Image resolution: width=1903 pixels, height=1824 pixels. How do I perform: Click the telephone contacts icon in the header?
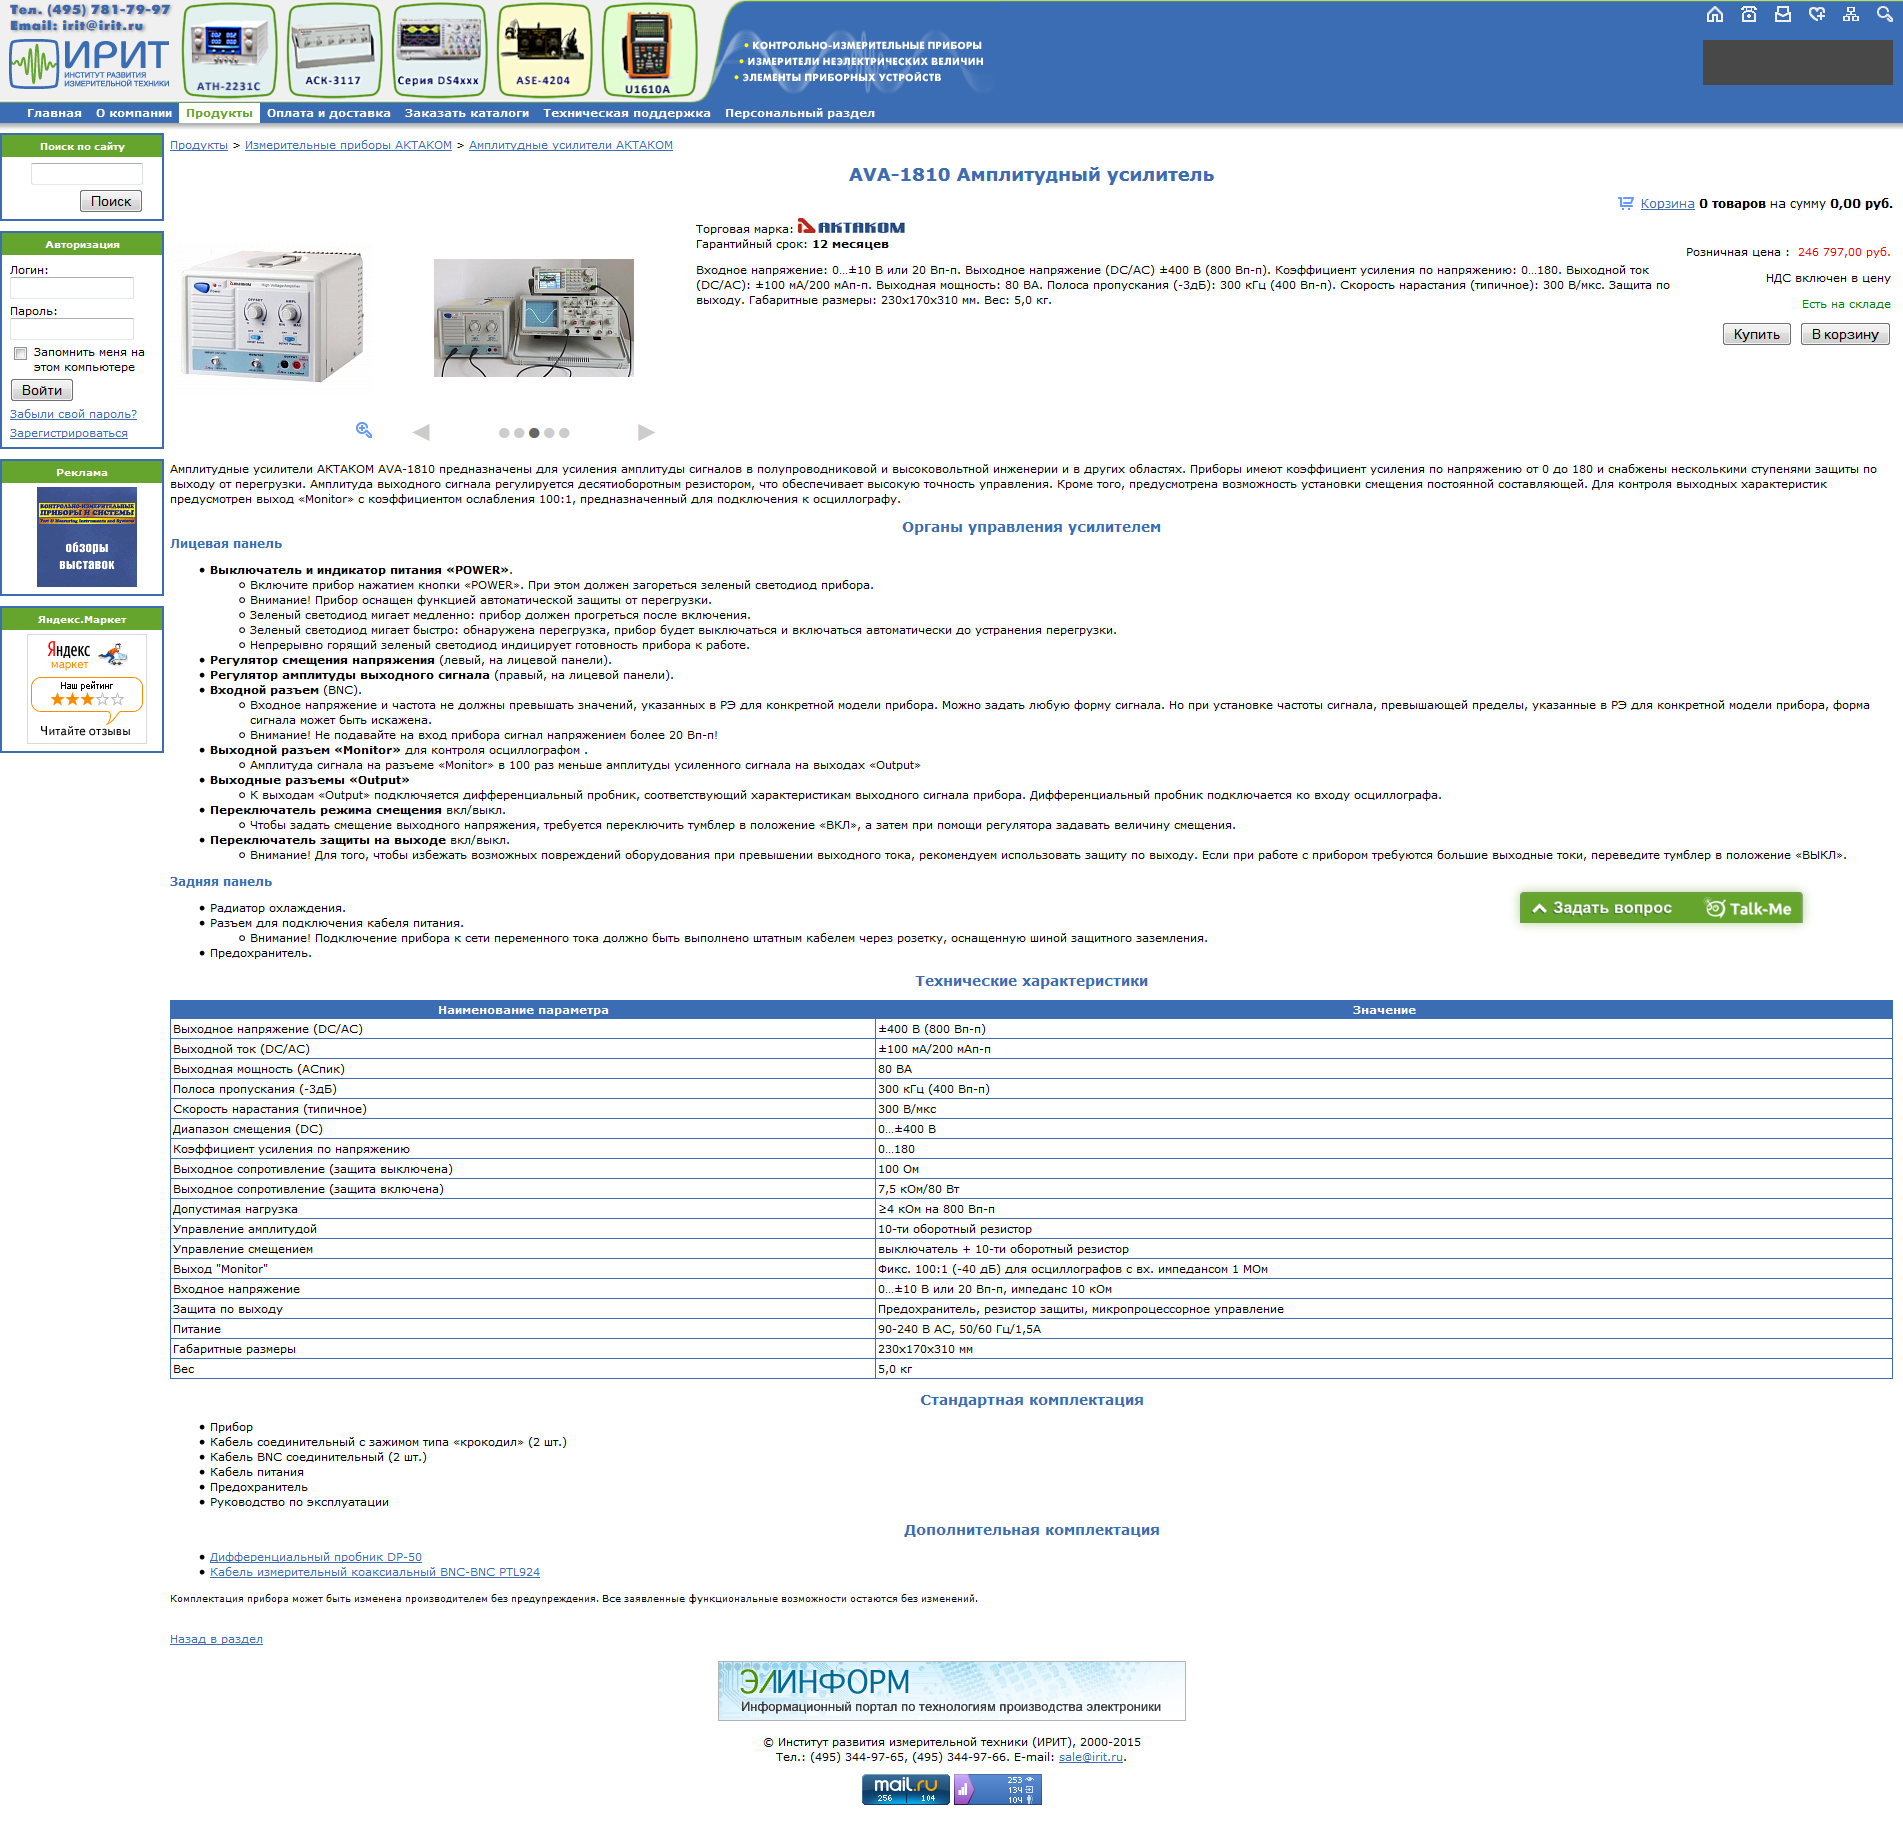[x=1749, y=14]
